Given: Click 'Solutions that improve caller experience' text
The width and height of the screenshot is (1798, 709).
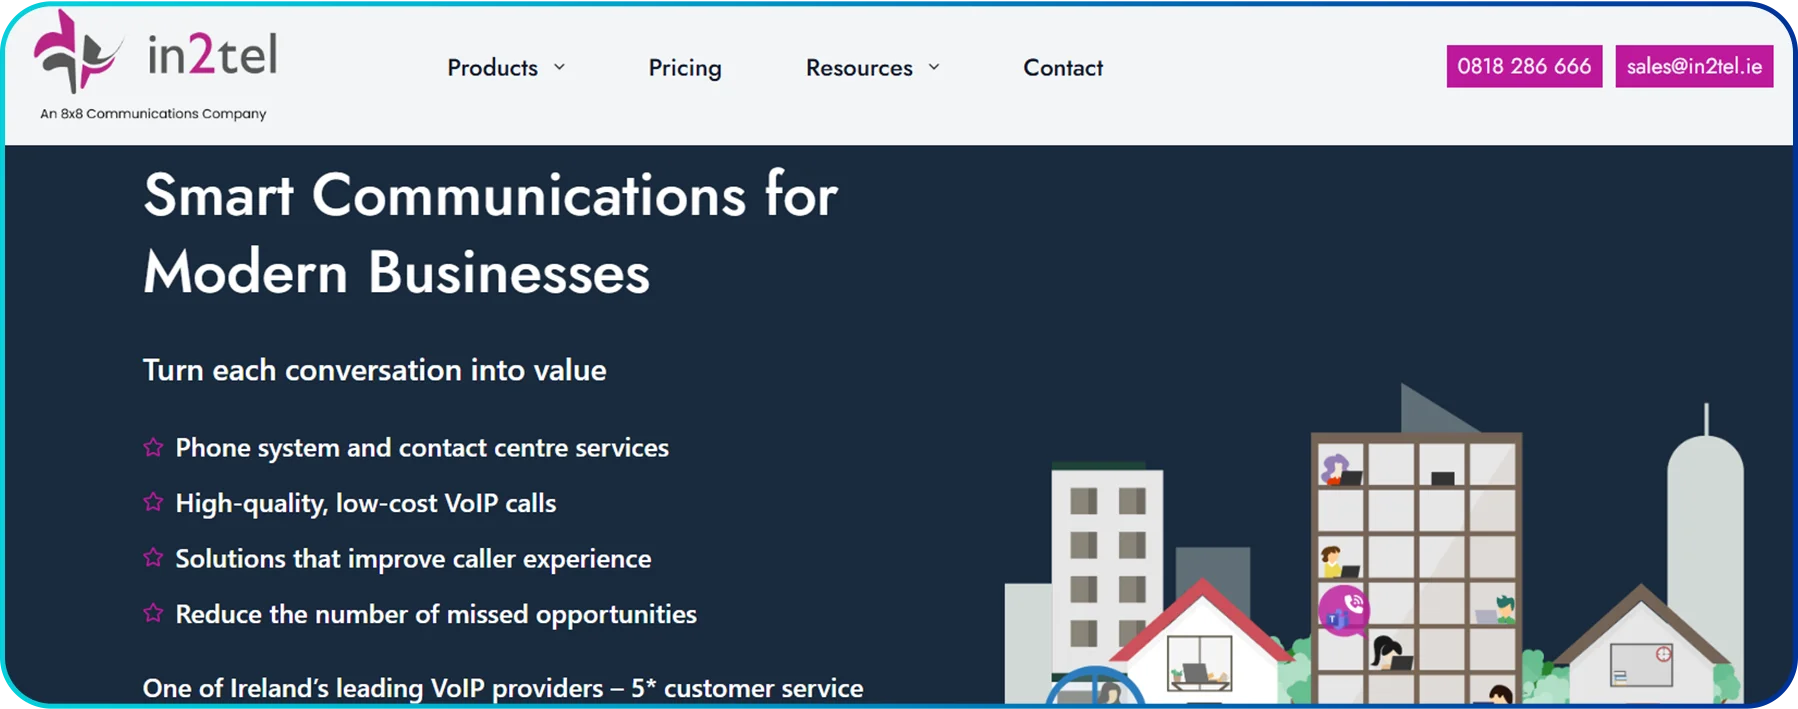Looking at the screenshot, I should tap(413, 558).
